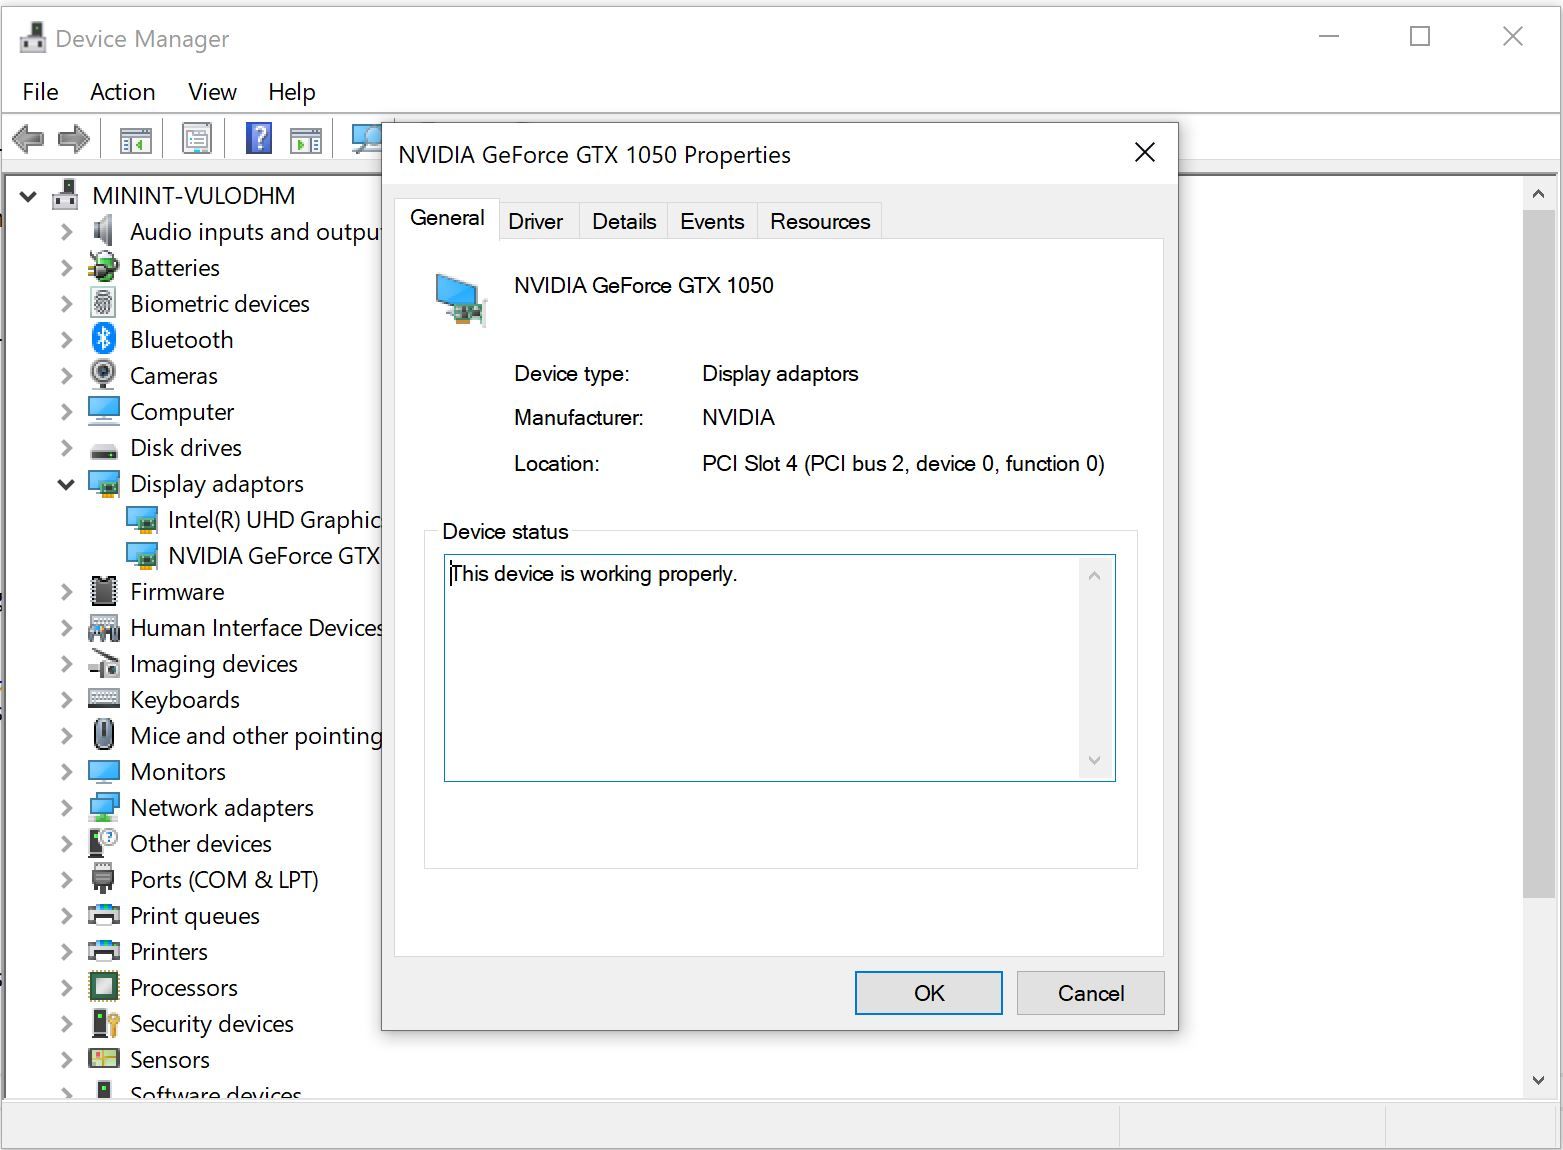This screenshot has width=1563, height=1150.
Task: Click Device Manager scrollbar down arrow
Action: tap(1538, 1080)
